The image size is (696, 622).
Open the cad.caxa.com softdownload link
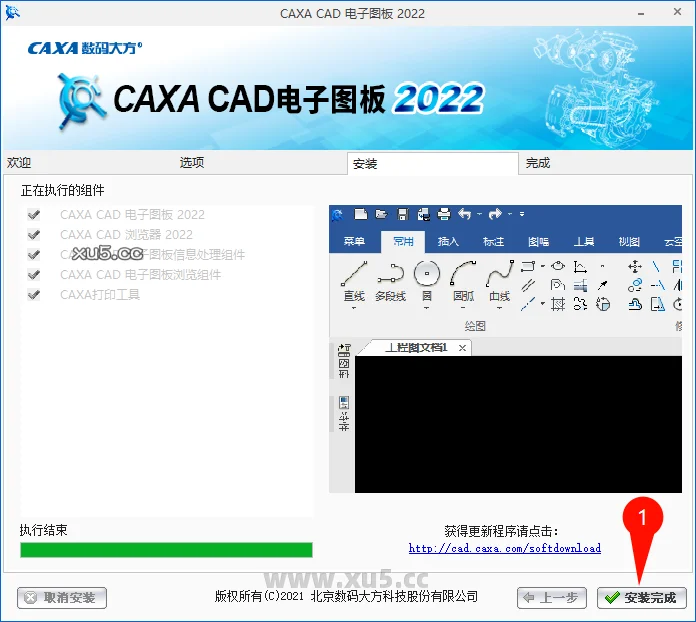click(505, 548)
